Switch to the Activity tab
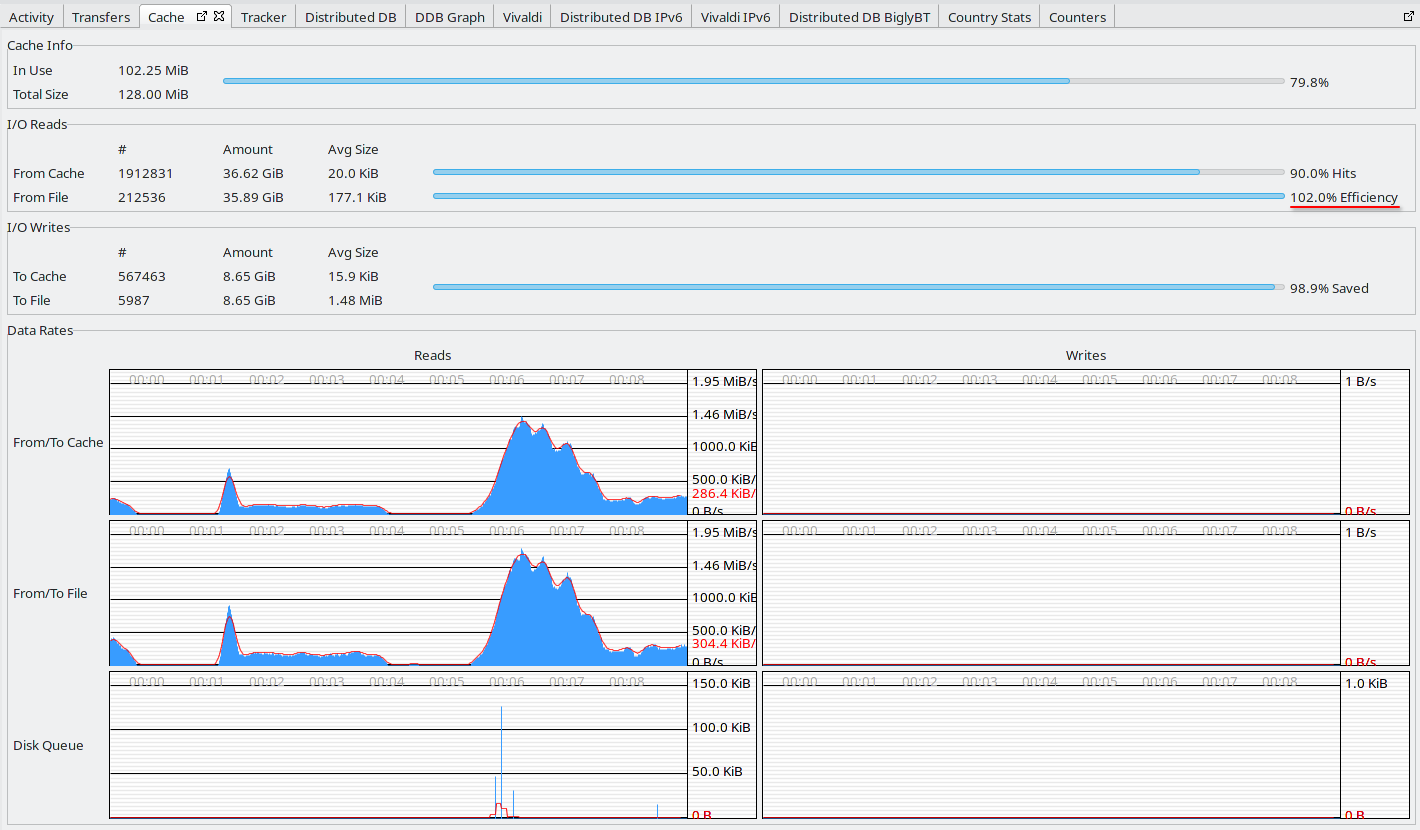This screenshot has height=830, width=1420. (x=31, y=17)
